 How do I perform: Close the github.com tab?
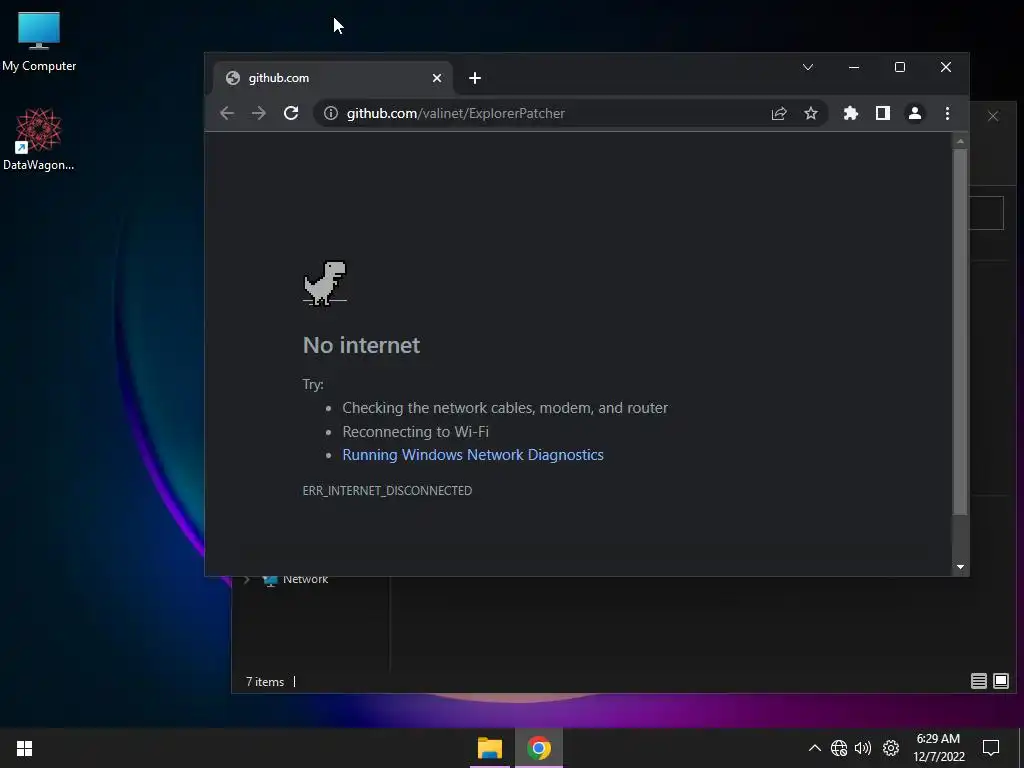click(437, 78)
